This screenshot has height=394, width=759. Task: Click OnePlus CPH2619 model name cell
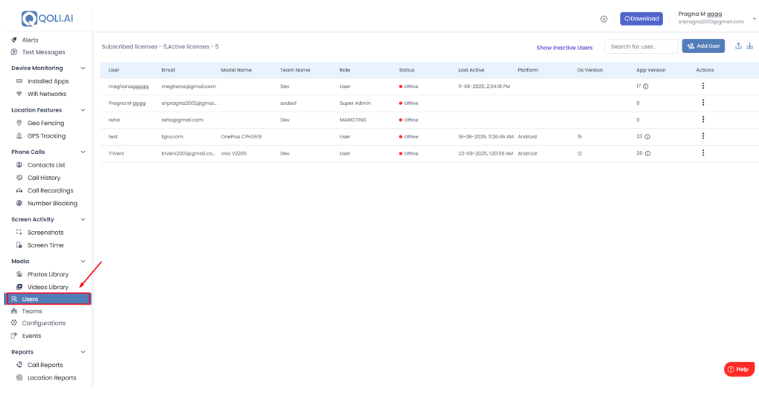tap(241, 137)
